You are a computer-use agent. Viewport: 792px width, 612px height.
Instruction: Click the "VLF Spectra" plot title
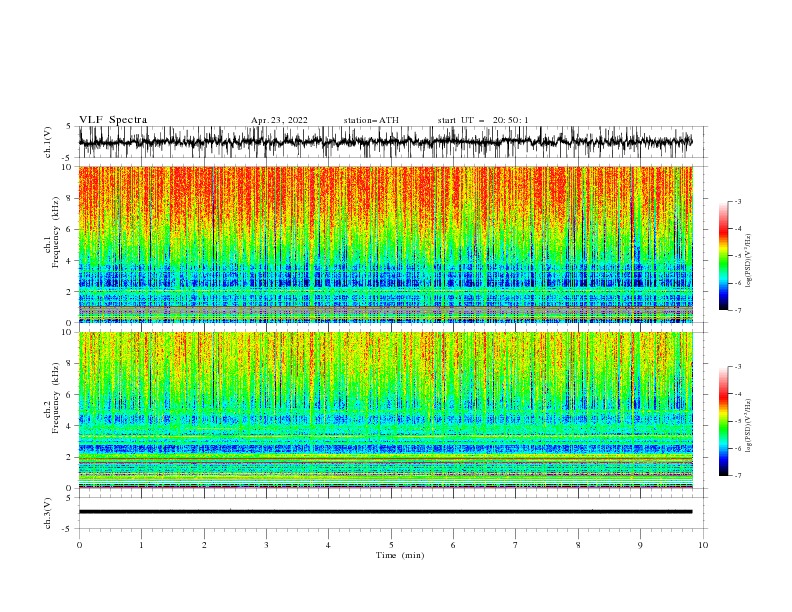(x=113, y=120)
